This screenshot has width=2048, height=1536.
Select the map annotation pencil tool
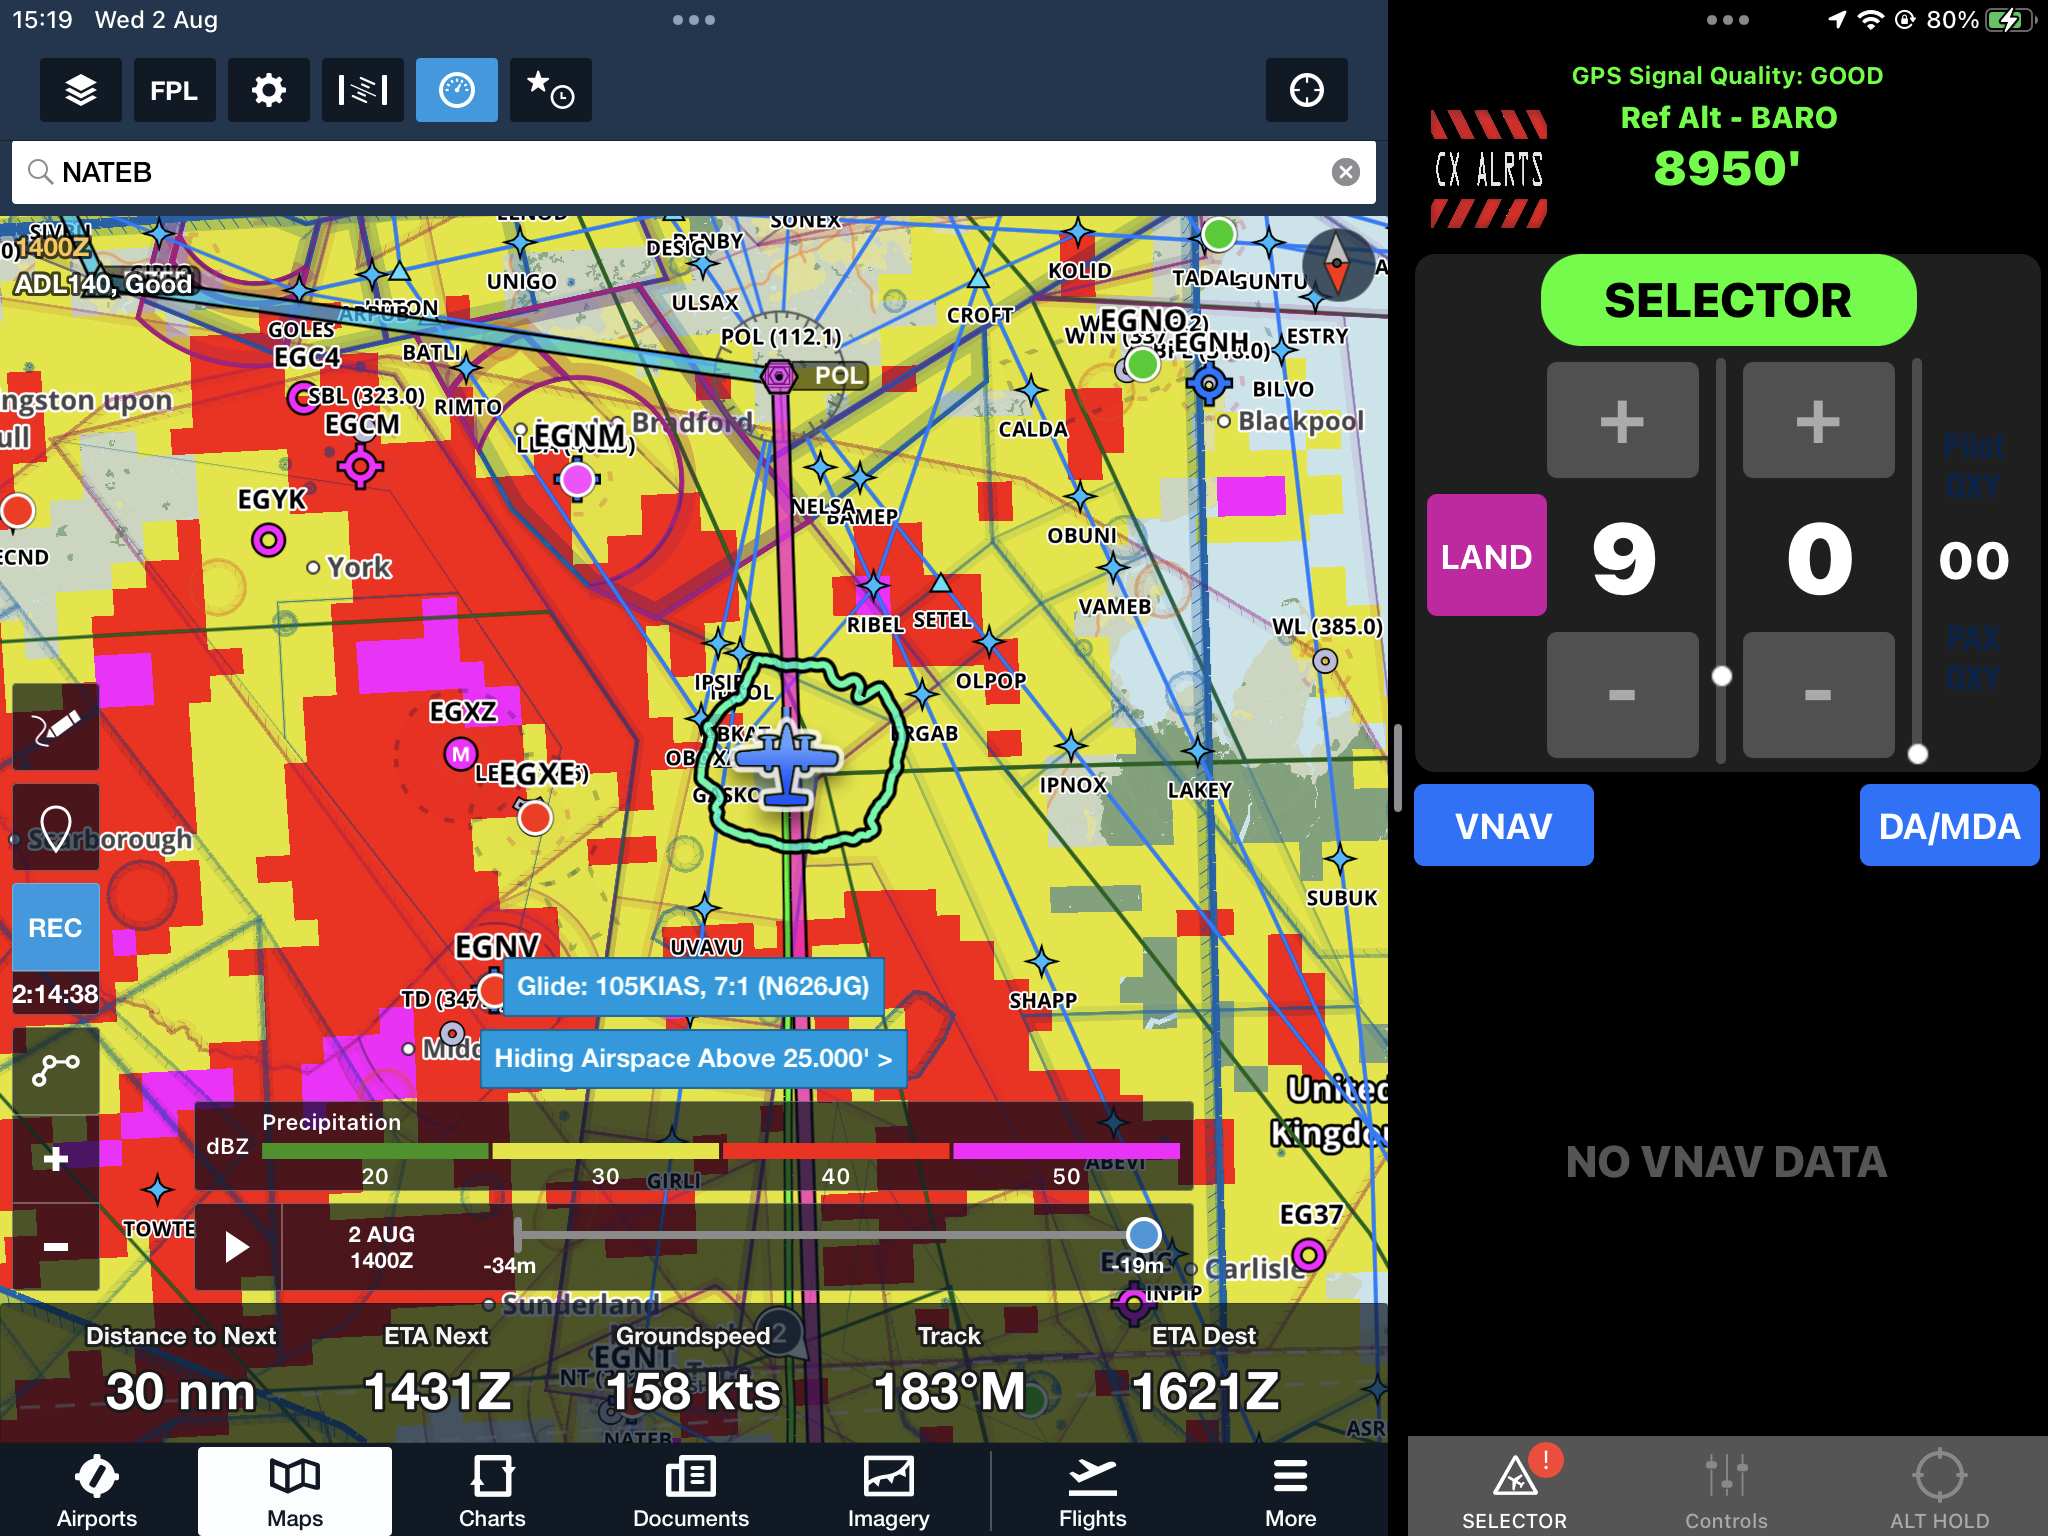(x=56, y=727)
